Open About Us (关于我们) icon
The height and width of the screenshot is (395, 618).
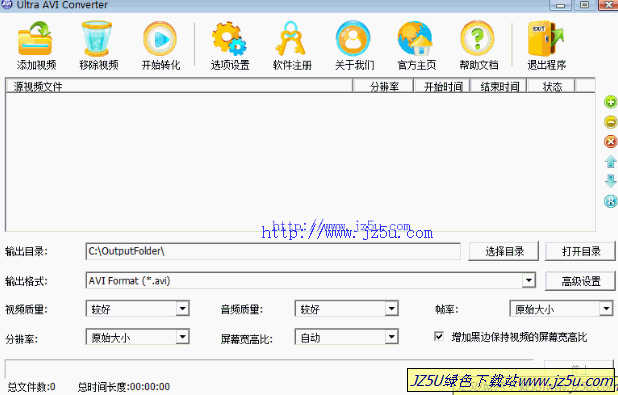[x=353, y=39]
